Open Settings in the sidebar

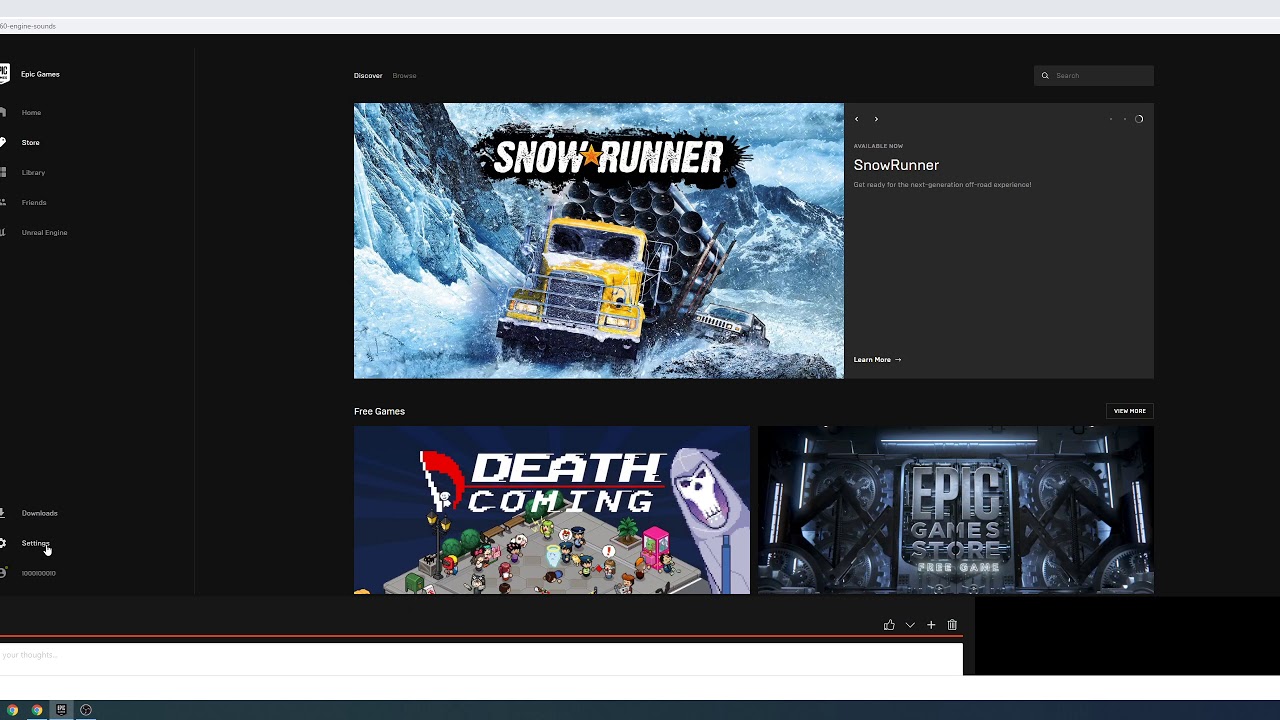[x=35, y=543]
